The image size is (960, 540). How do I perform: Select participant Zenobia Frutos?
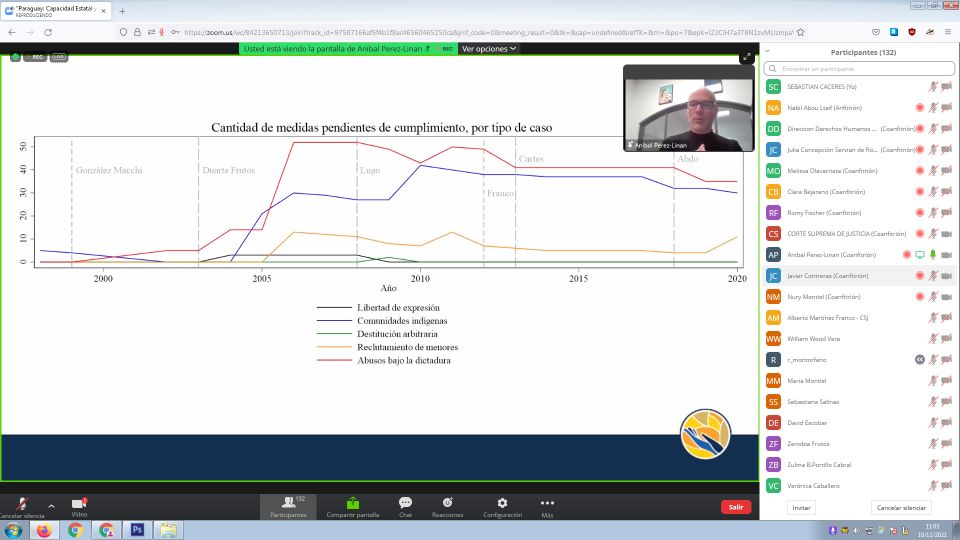click(x=860, y=444)
